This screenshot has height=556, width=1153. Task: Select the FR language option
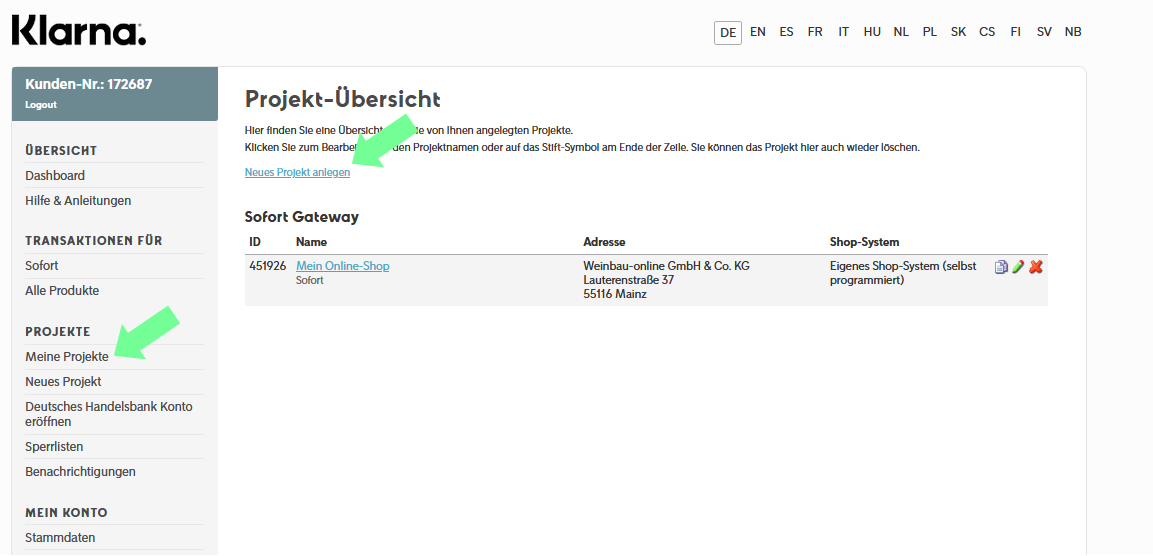(x=815, y=32)
